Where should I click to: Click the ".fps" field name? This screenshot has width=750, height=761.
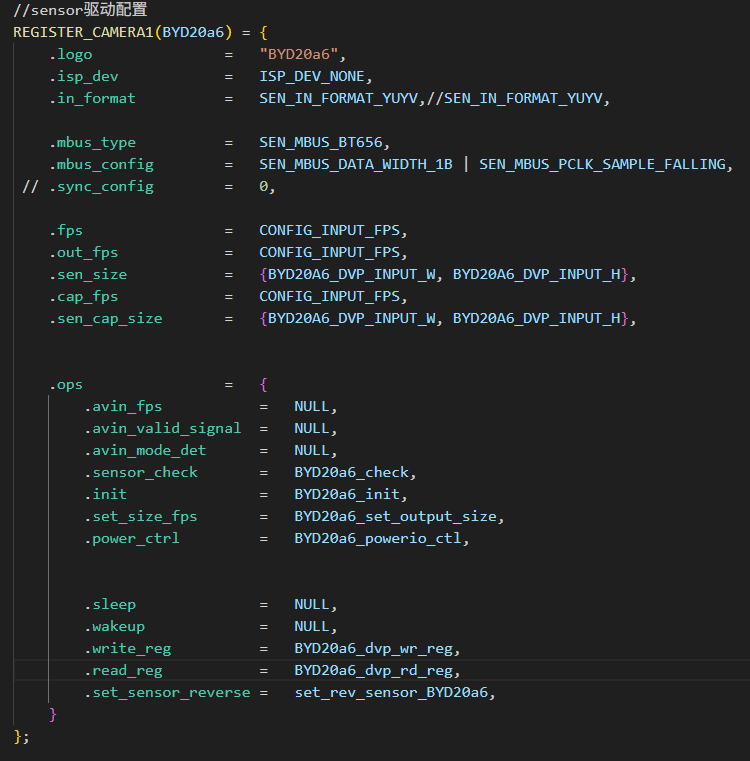pos(66,231)
